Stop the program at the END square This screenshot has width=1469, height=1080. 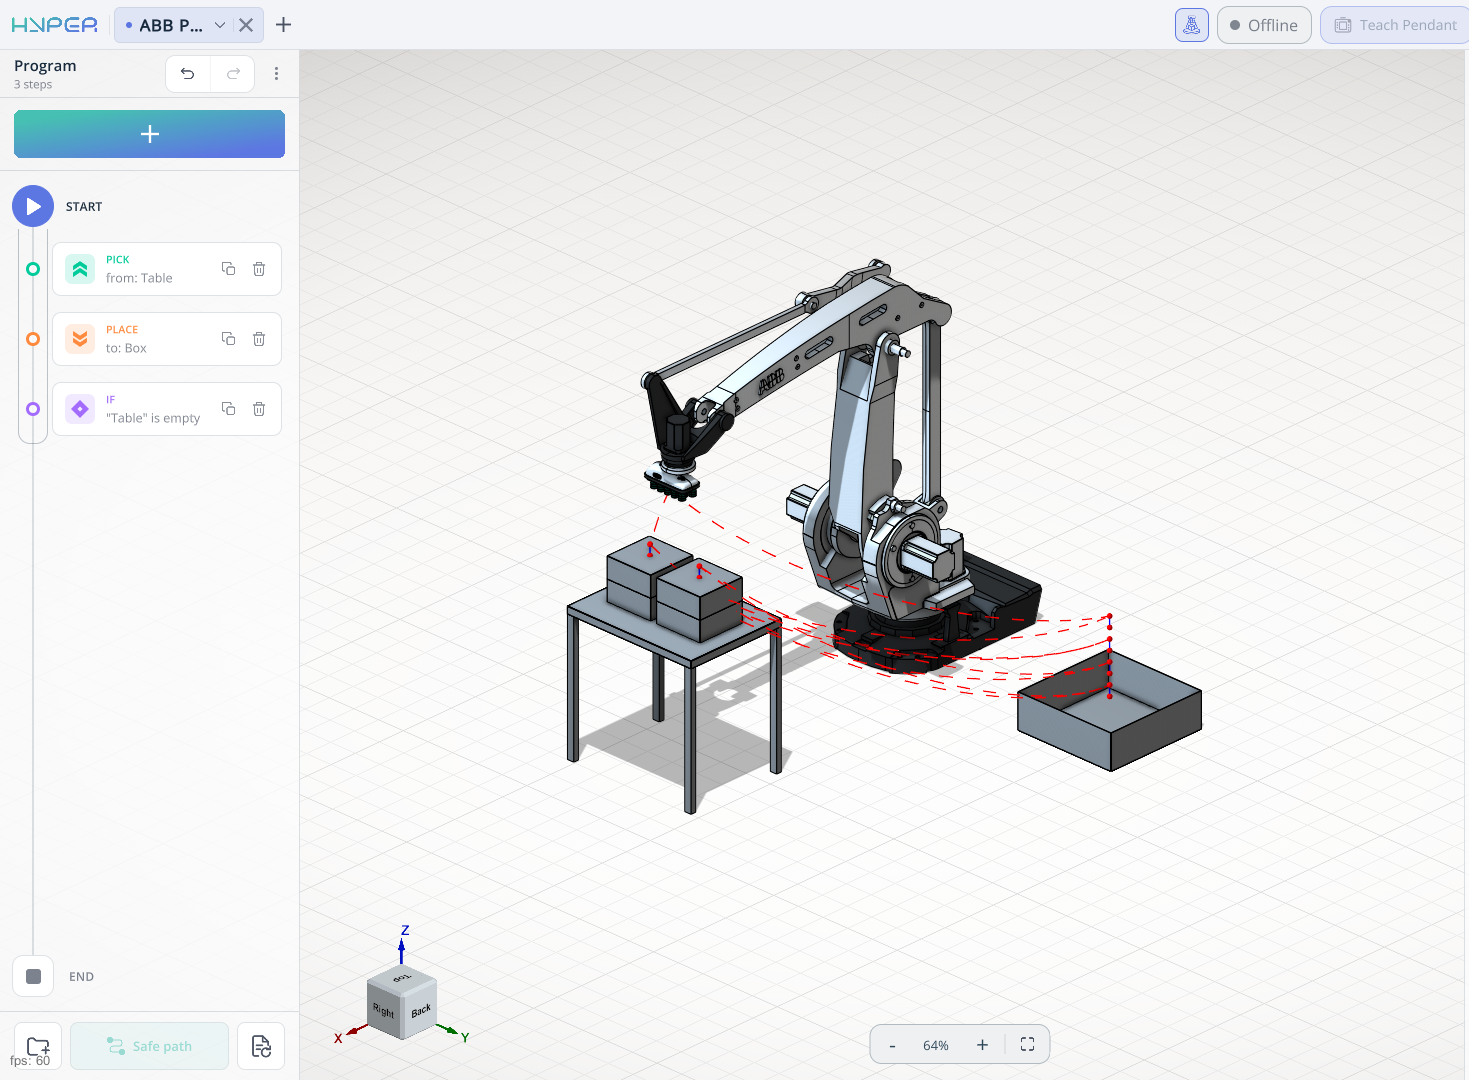click(33, 976)
